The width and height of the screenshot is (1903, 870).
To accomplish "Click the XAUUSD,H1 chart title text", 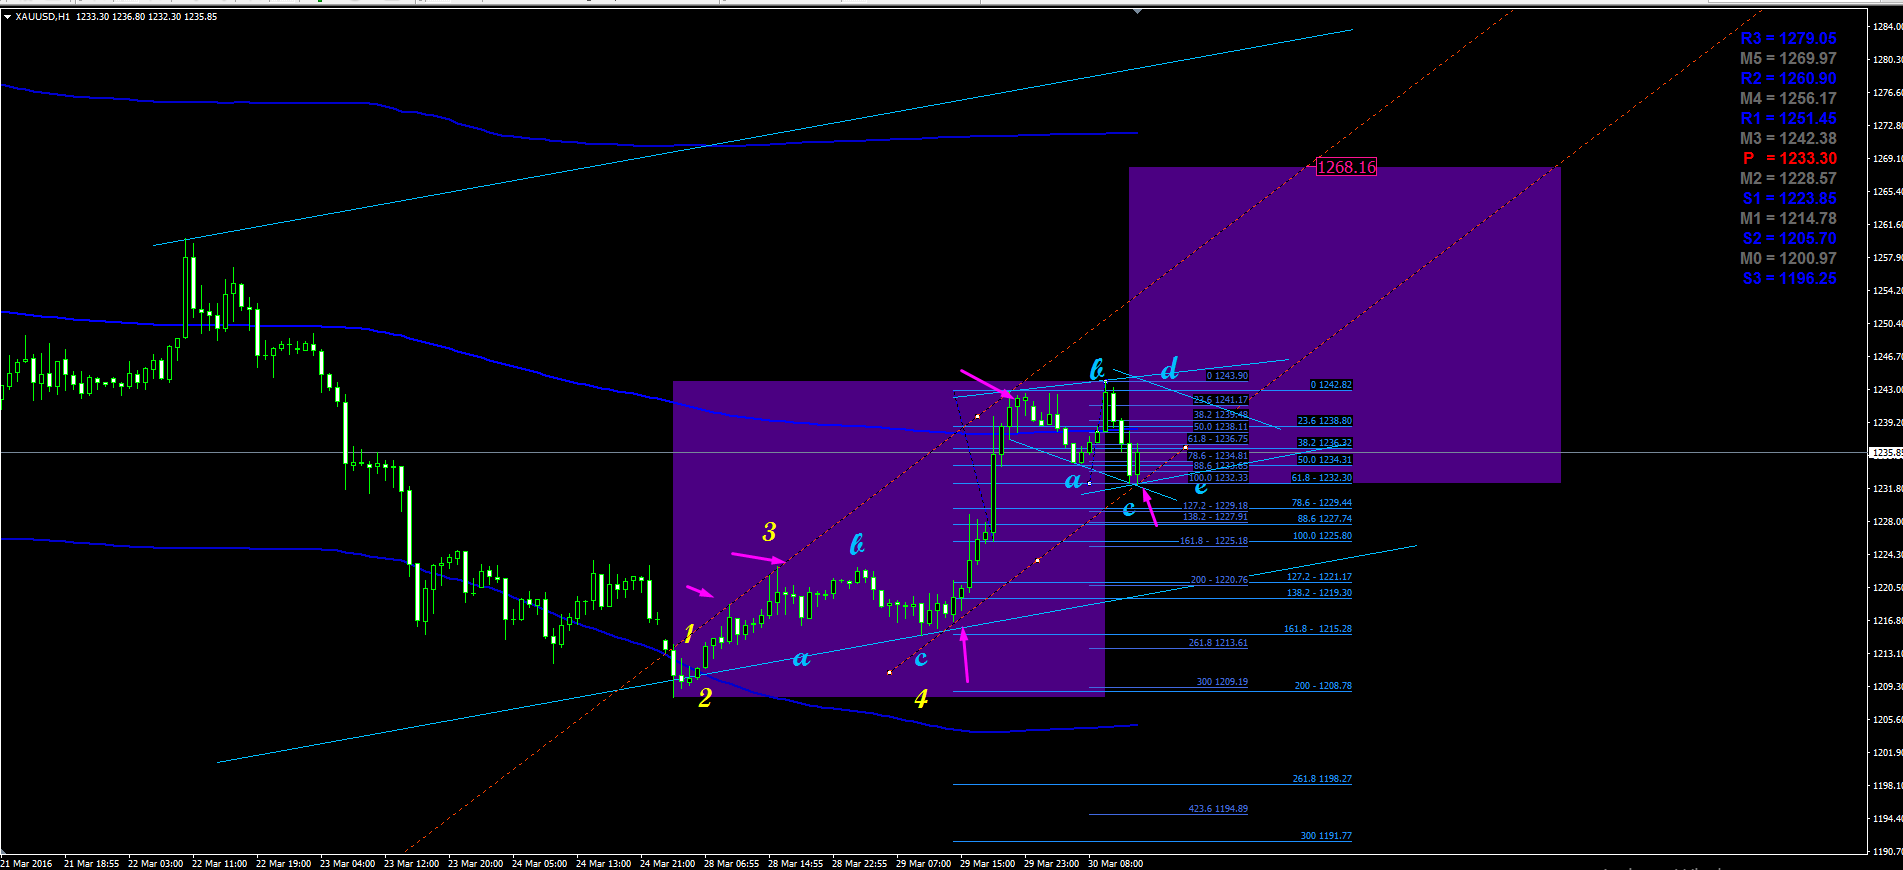I will [43, 17].
